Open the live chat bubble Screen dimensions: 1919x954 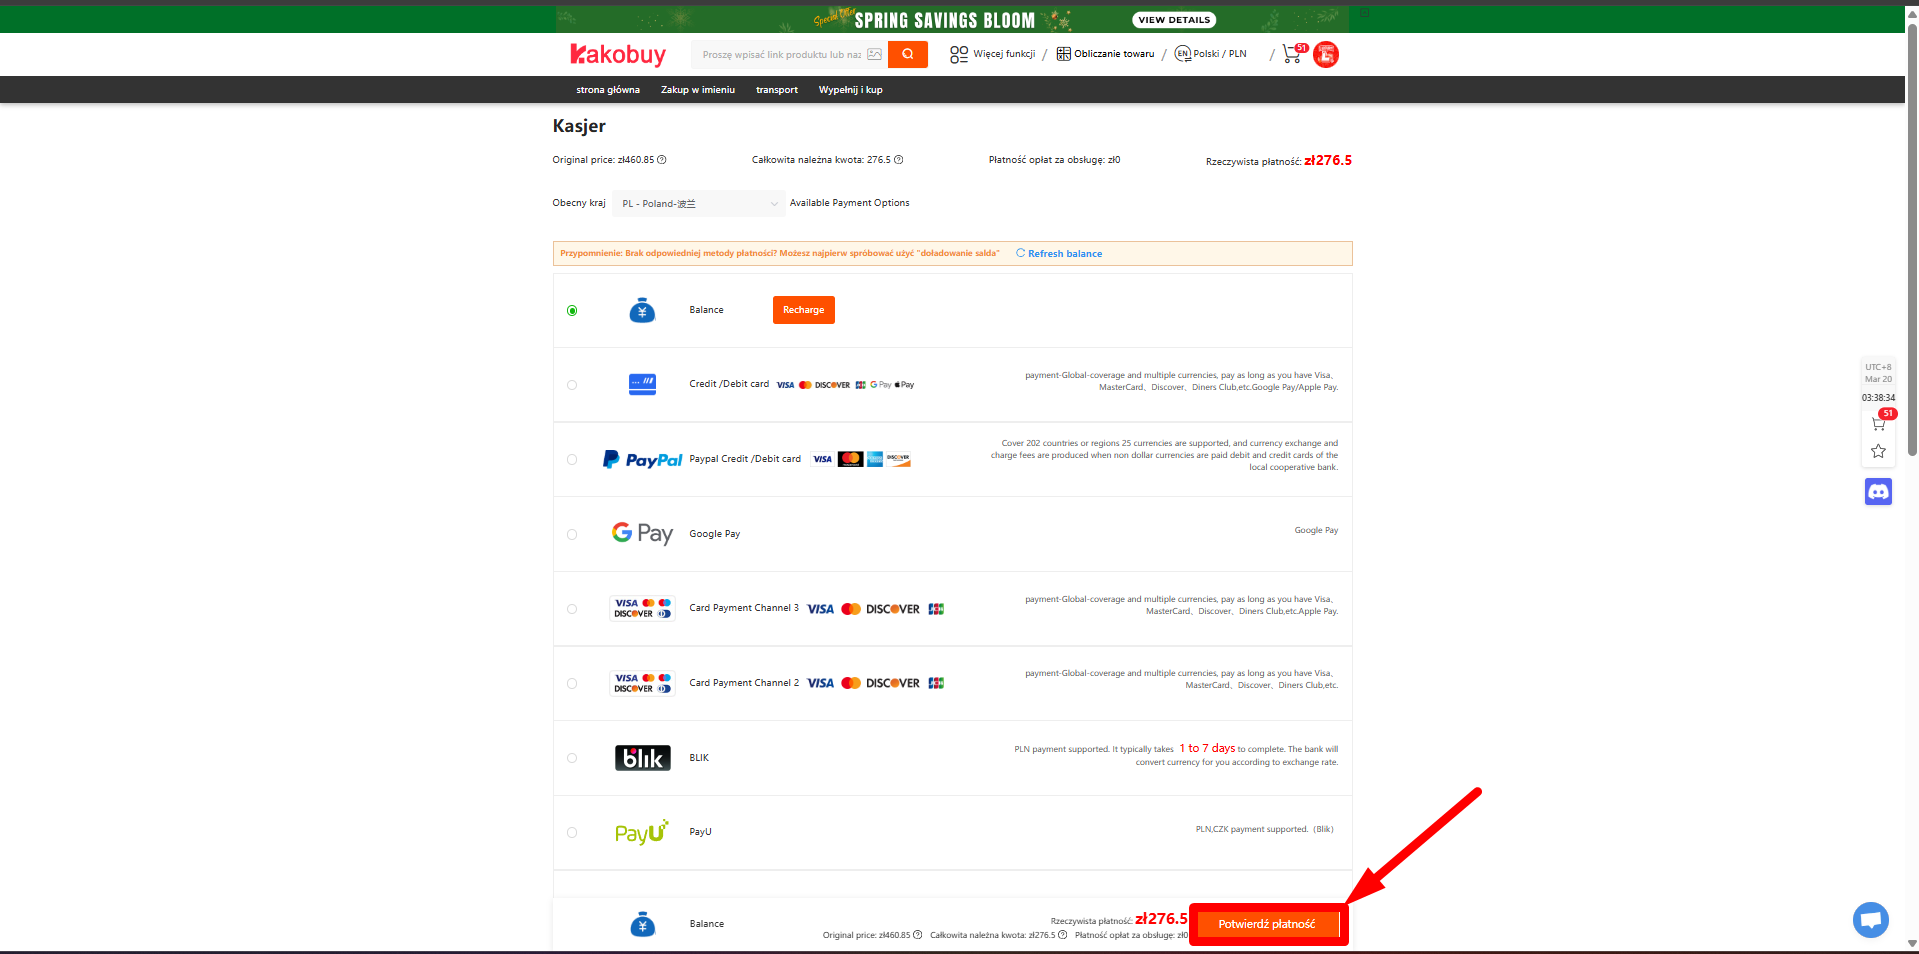(1870, 919)
